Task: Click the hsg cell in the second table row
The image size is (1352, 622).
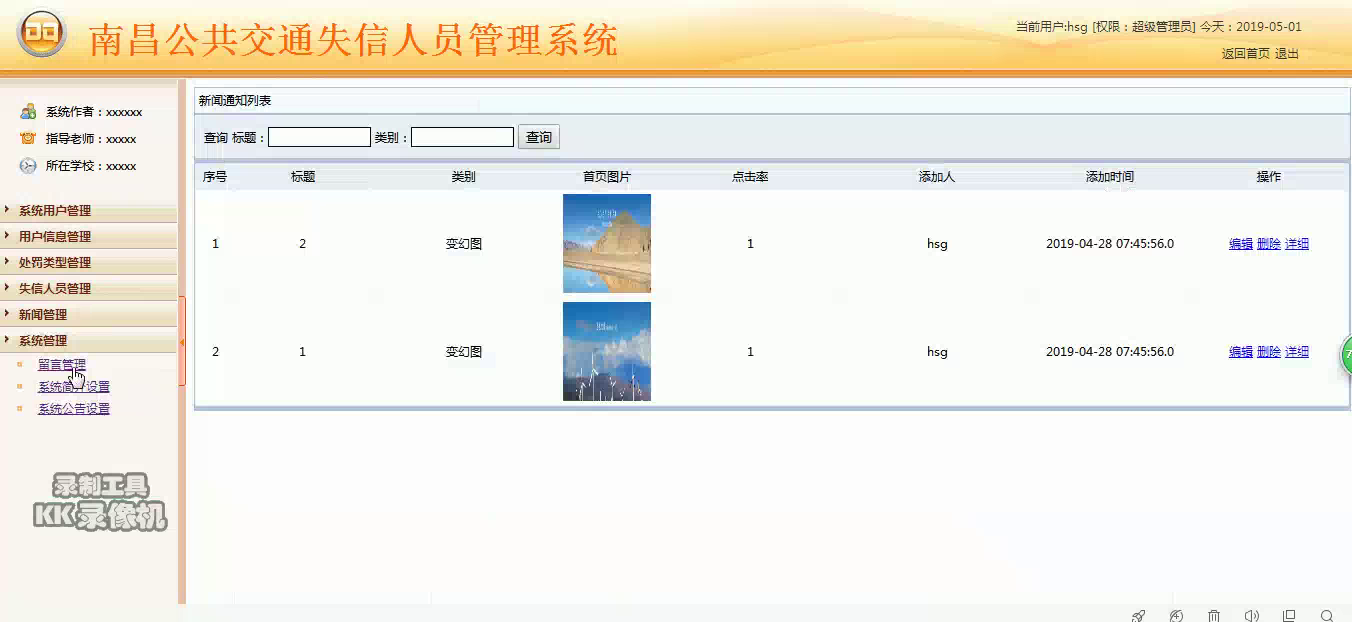Action: click(937, 352)
